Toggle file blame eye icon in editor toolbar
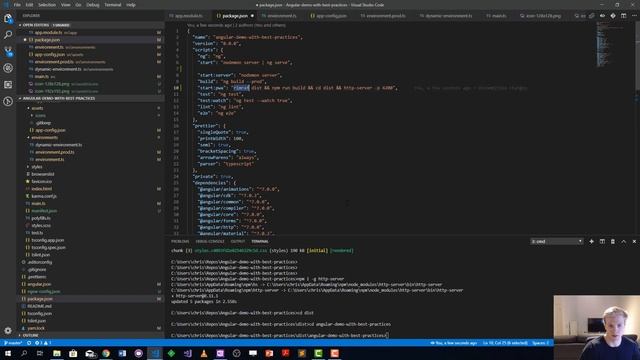The height and width of the screenshot is (360, 640). (602, 16)
